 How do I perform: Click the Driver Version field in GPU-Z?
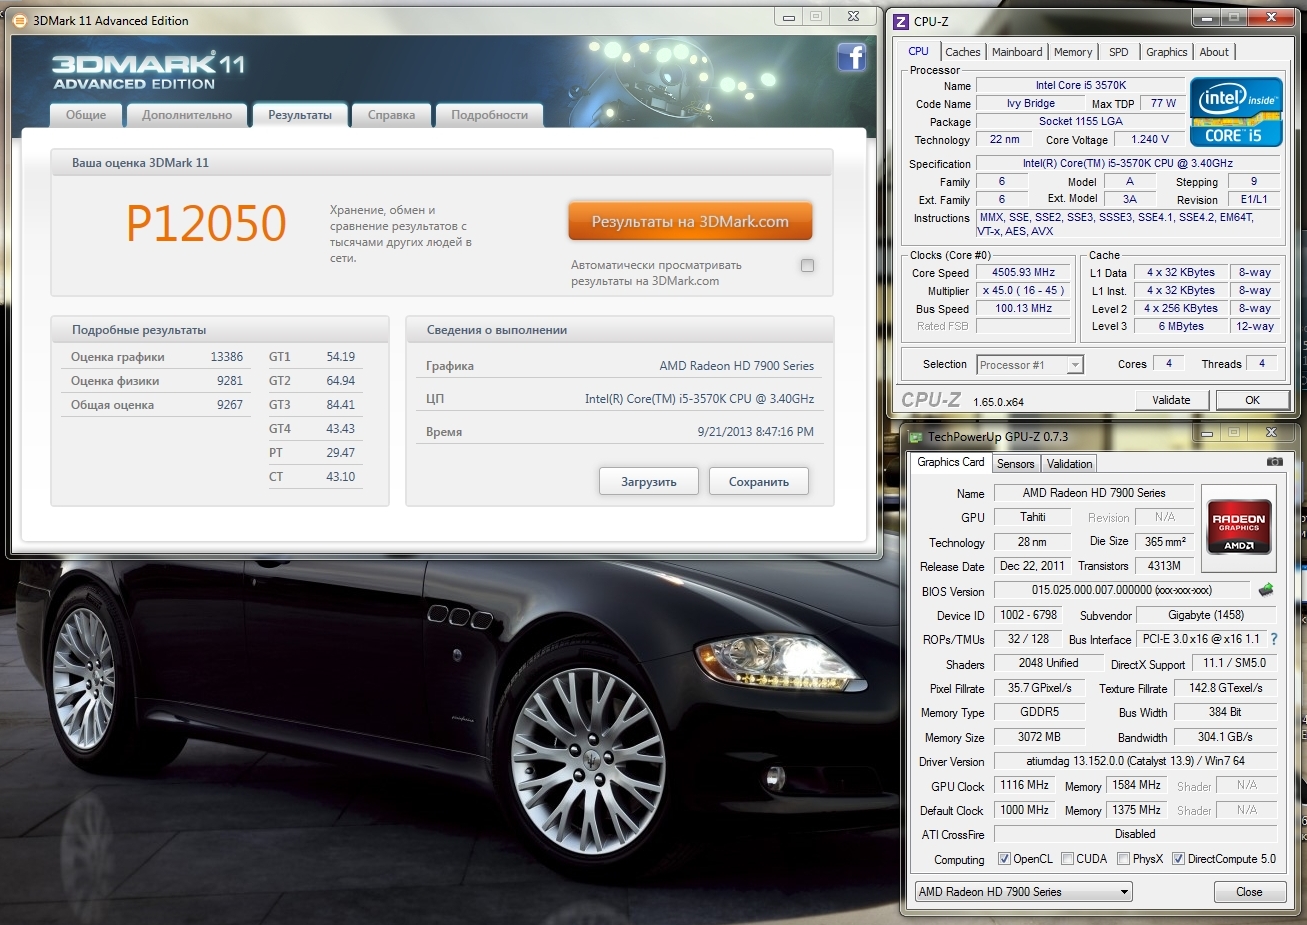click(x=1136, y=761)
